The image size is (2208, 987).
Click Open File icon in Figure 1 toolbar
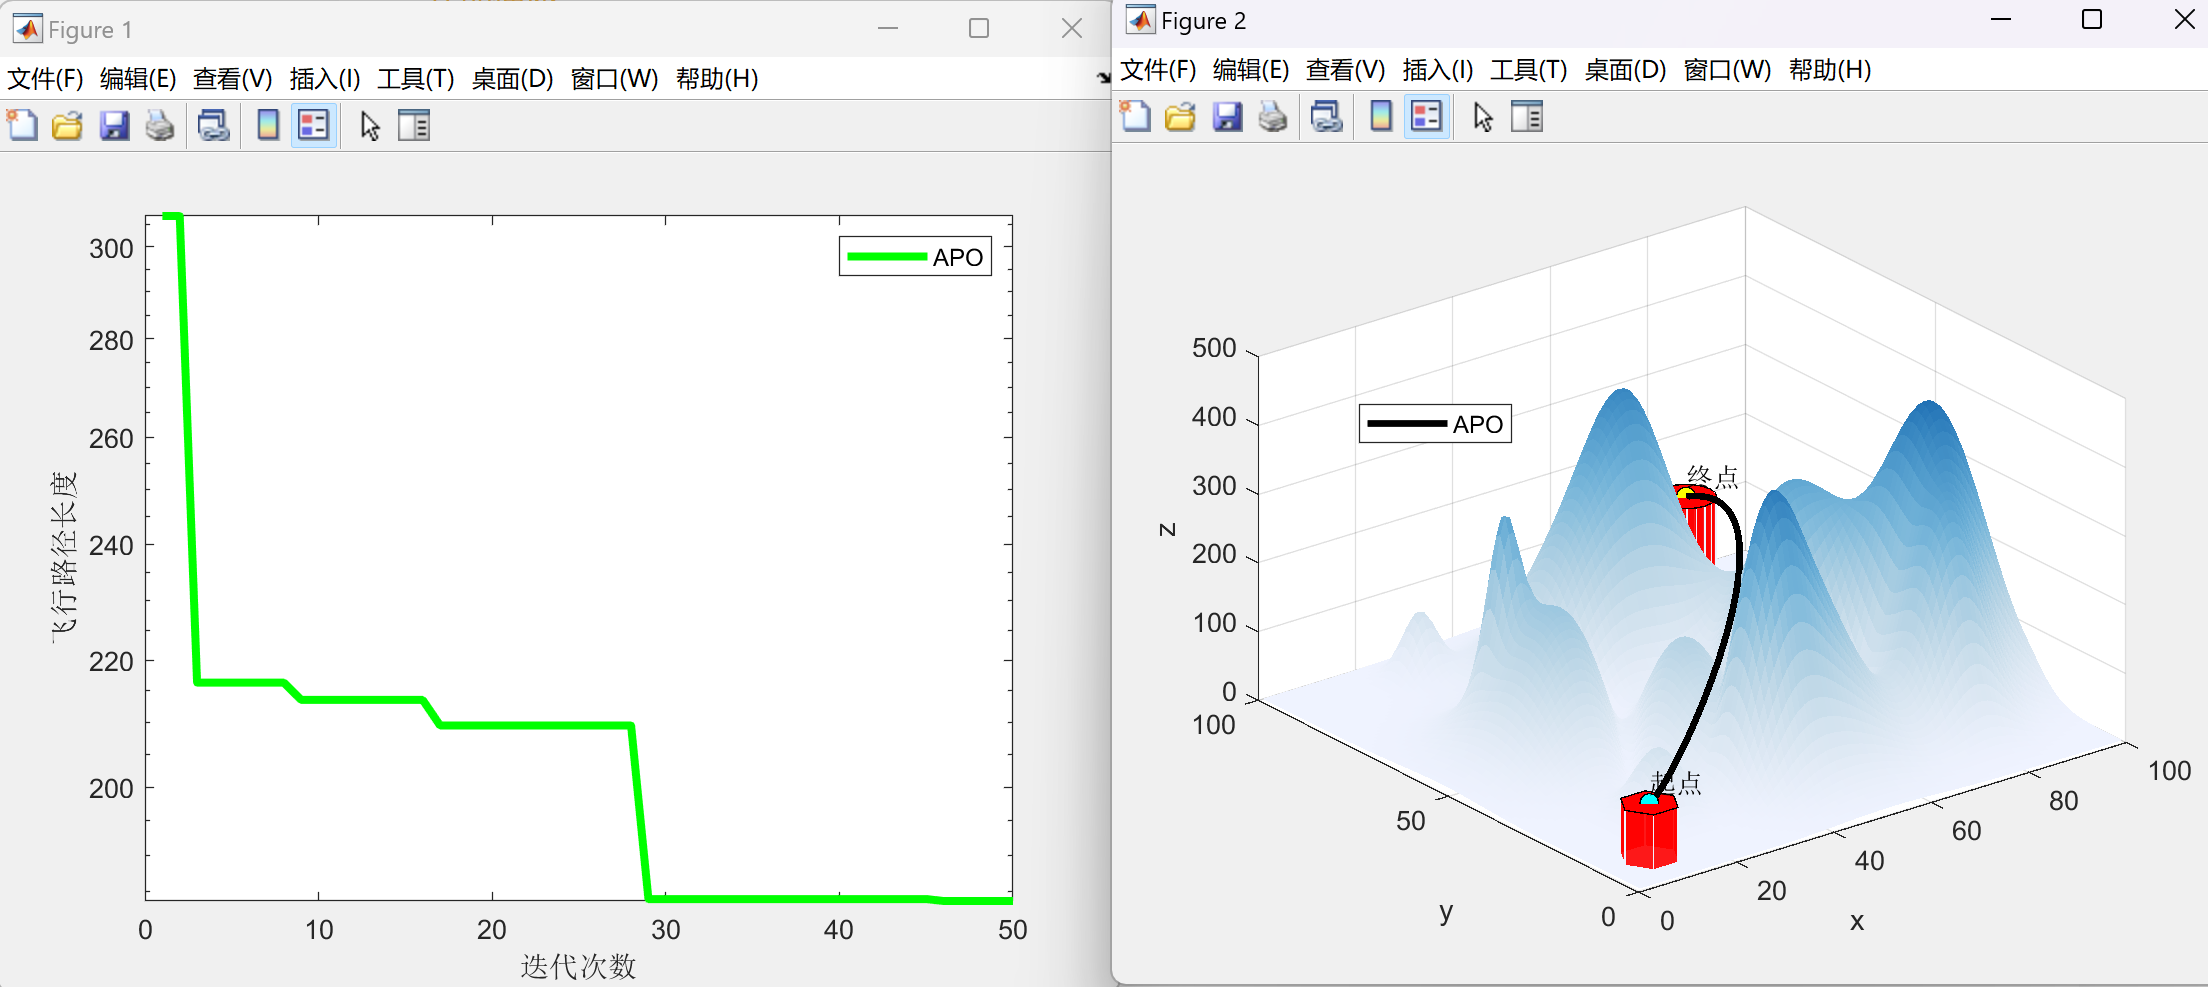click(x=67, y=126)
